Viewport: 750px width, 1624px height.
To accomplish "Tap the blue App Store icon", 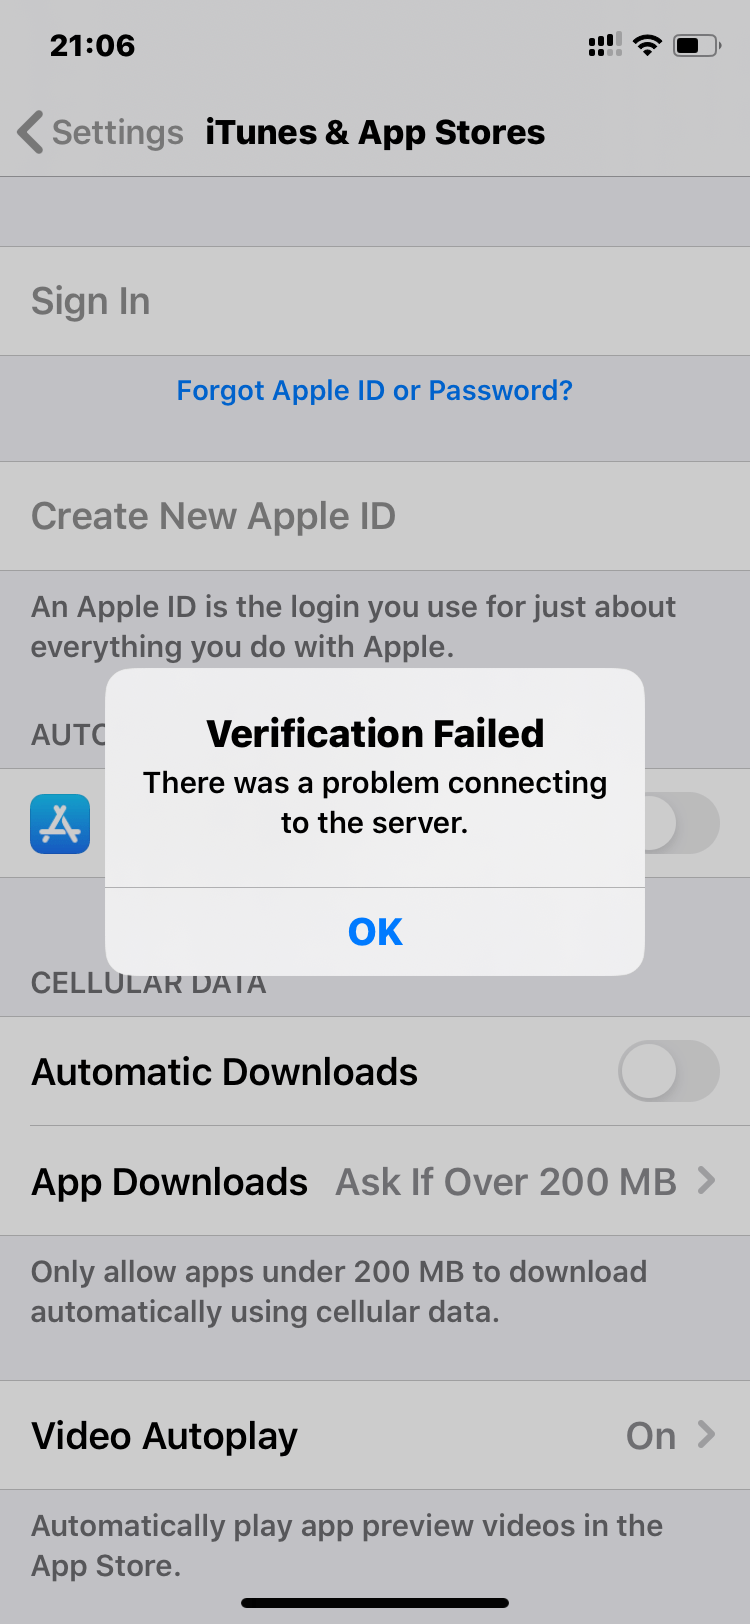I will [60, 824].
